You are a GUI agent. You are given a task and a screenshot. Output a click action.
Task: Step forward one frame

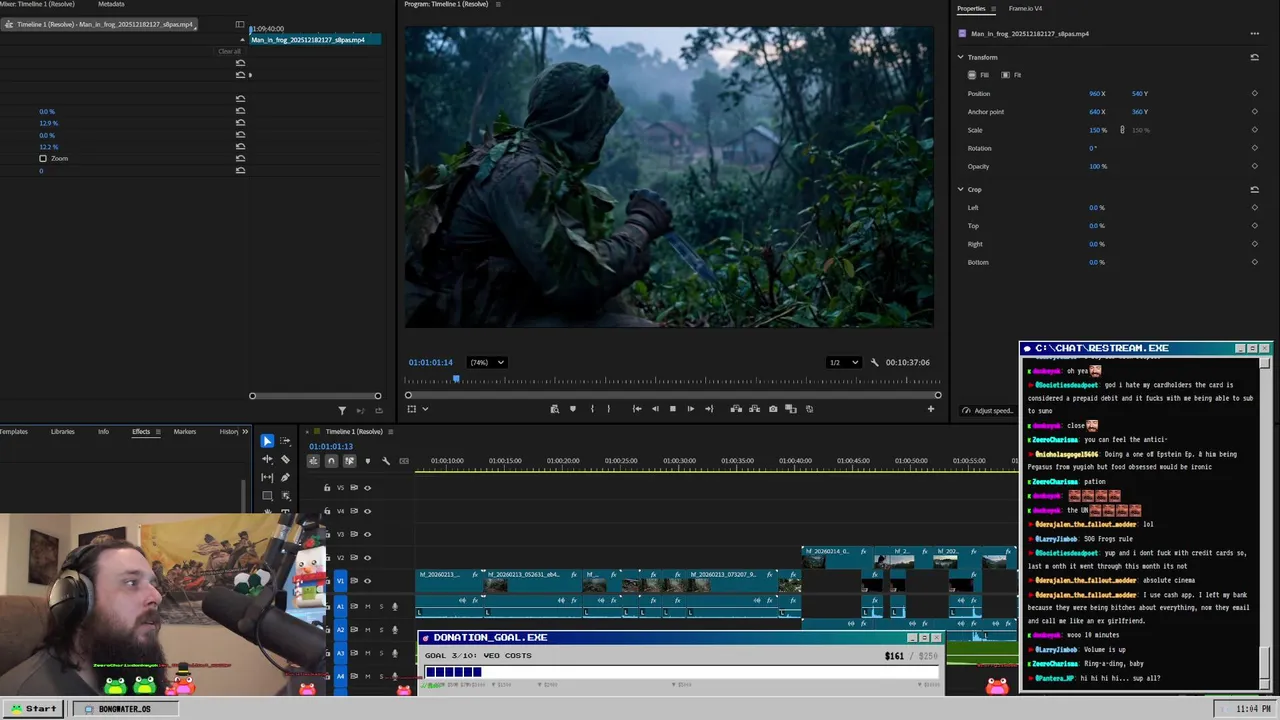[690, 409]
